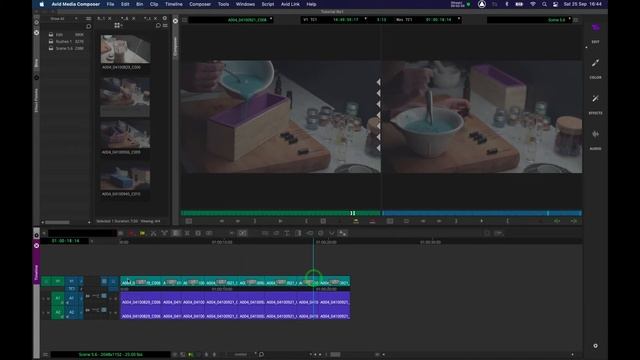640x360 pixels.
Task: Click Control Center icon in macOS menu bar
Action: pos(555,4)
